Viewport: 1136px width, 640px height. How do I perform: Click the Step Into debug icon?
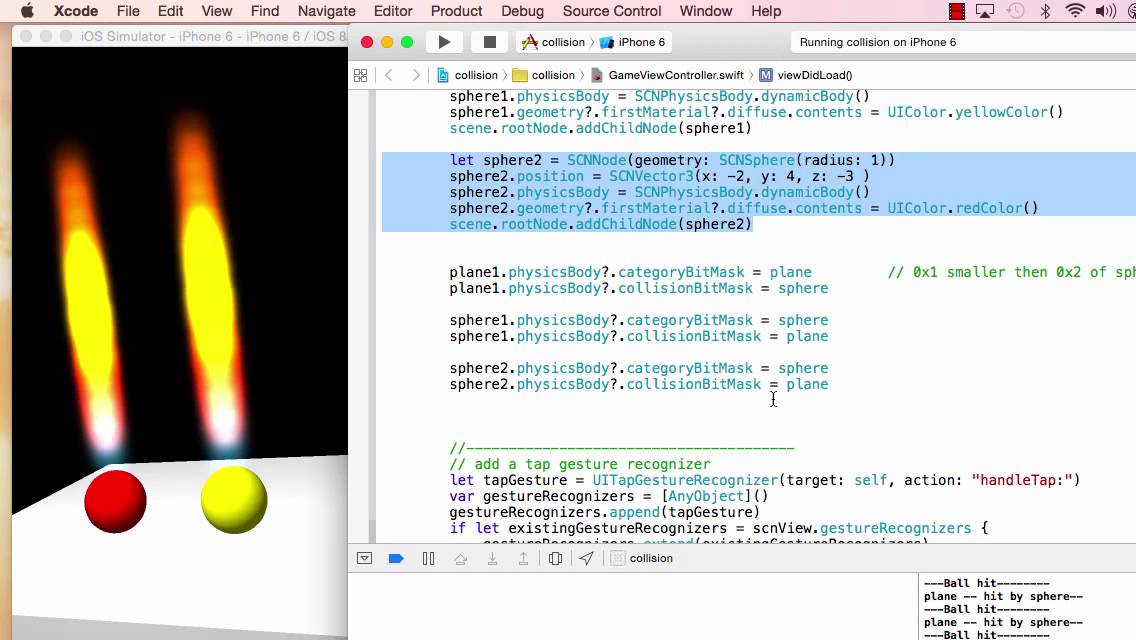point(492,558)
